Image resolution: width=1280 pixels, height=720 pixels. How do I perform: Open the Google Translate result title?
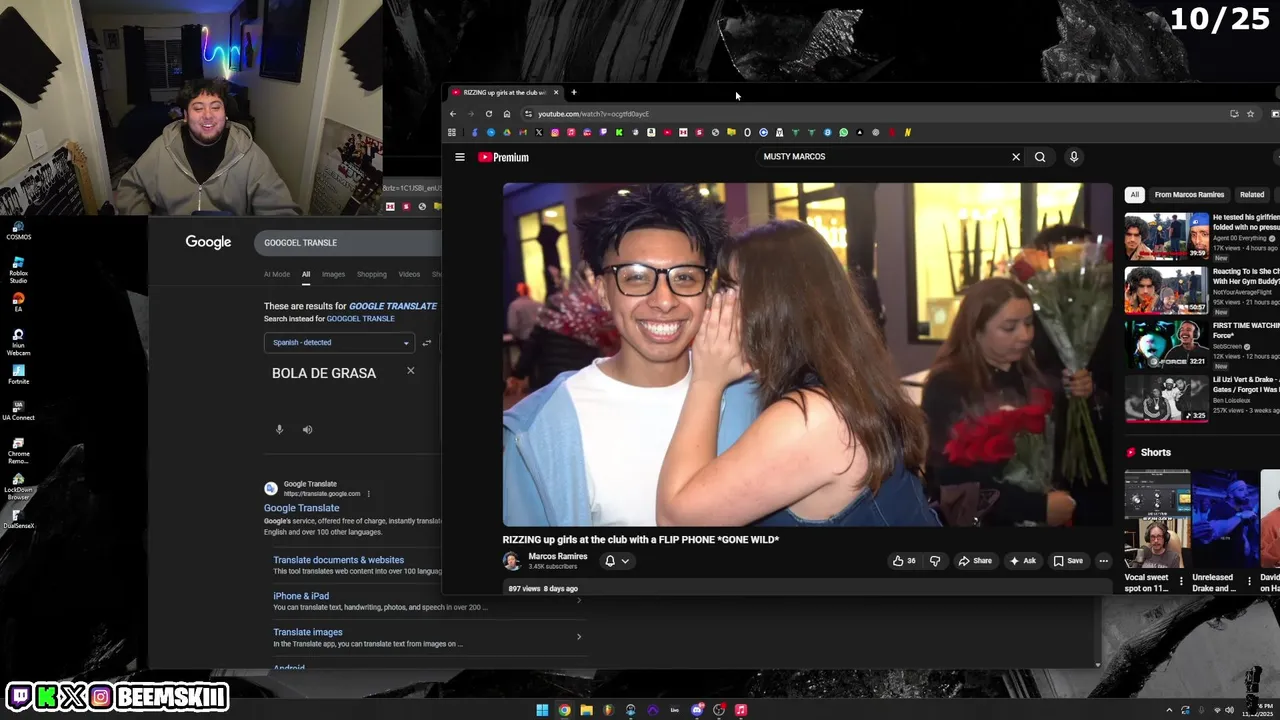click(302, 508)
